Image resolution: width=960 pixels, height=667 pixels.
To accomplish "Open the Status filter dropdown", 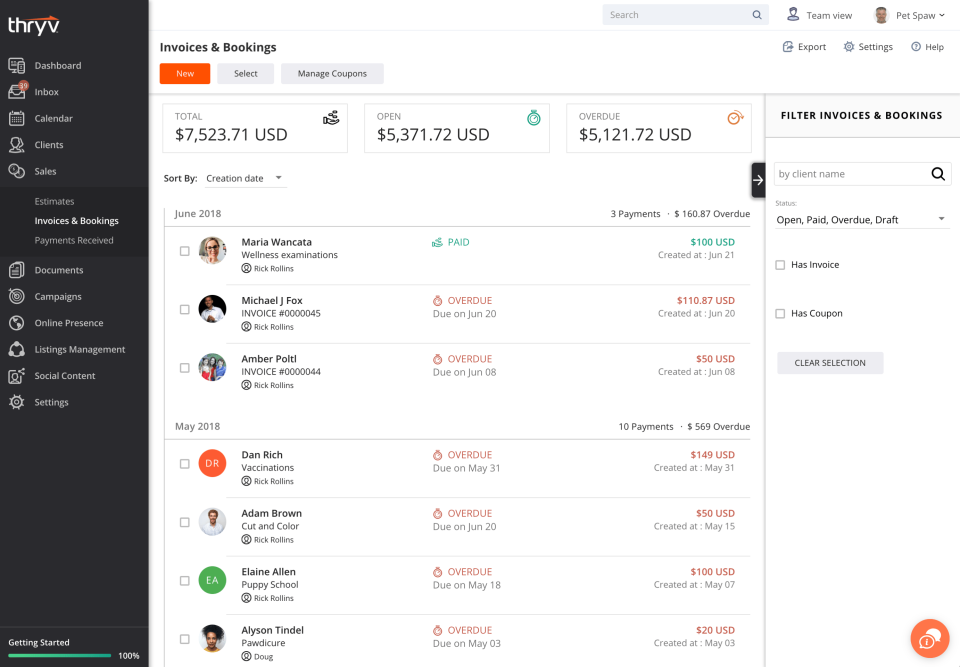I will [861, 220].
